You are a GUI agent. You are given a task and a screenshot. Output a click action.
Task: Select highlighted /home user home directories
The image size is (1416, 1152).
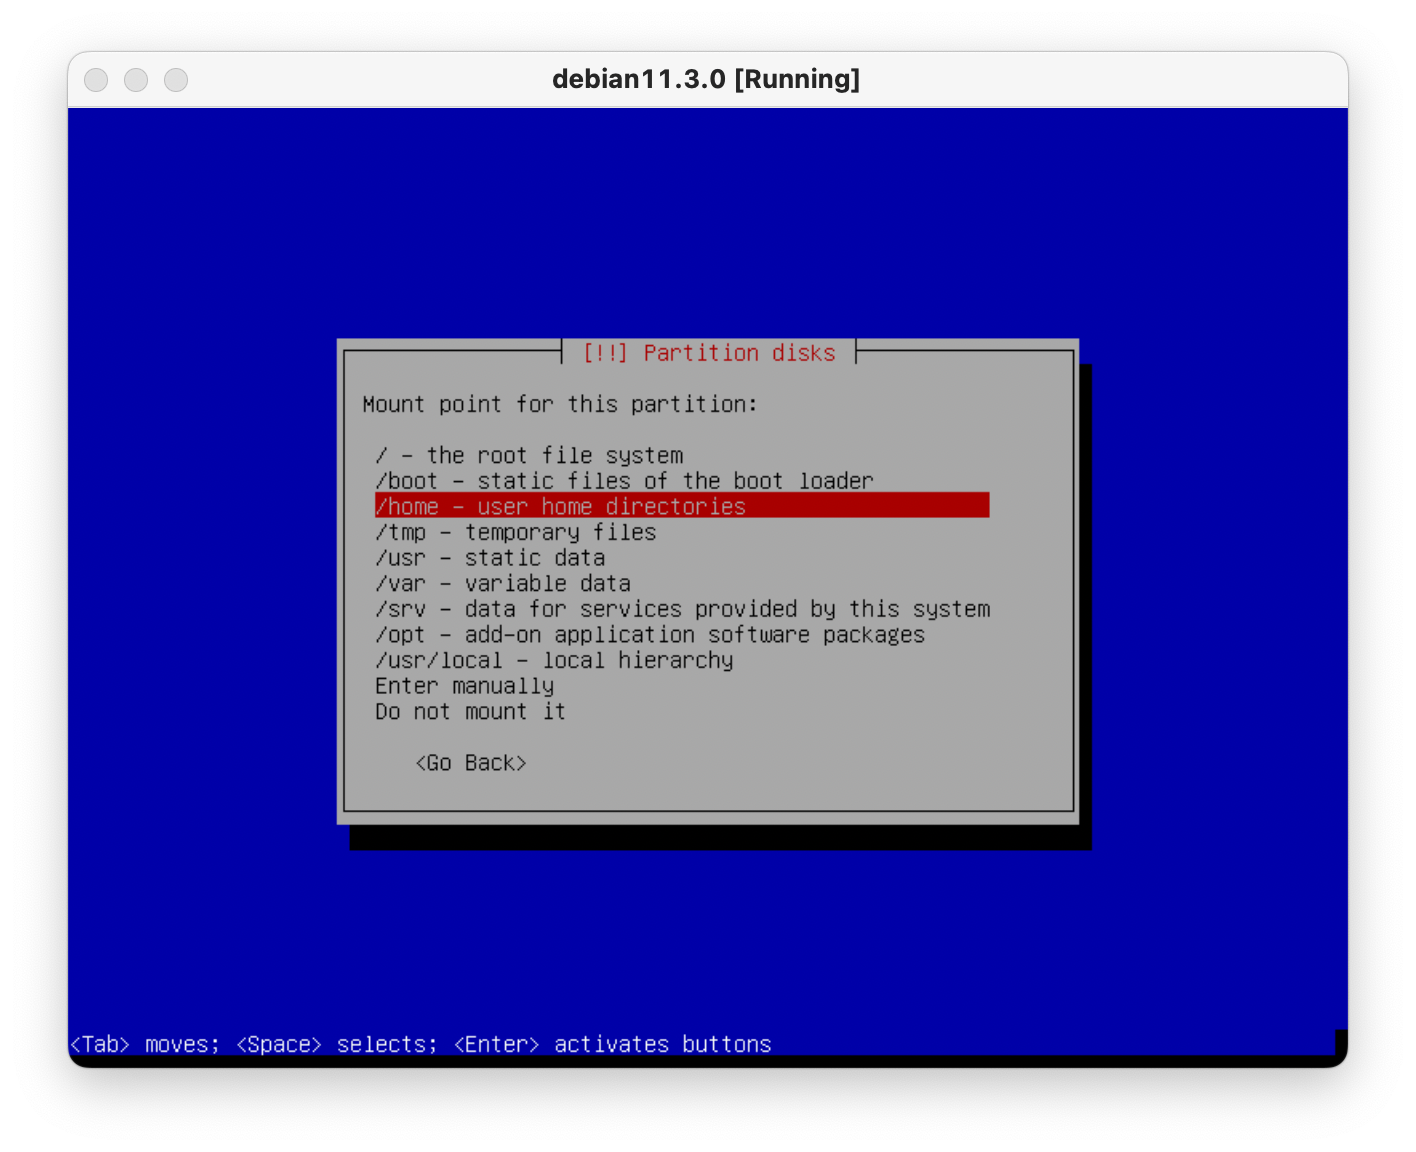(560, 507)
